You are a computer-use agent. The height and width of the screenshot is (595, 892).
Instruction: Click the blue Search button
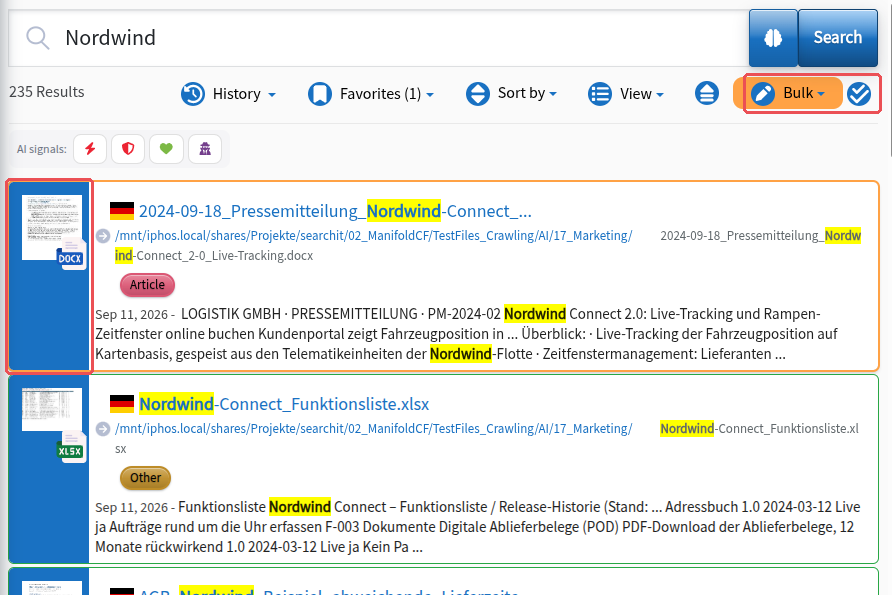point(837,38)
